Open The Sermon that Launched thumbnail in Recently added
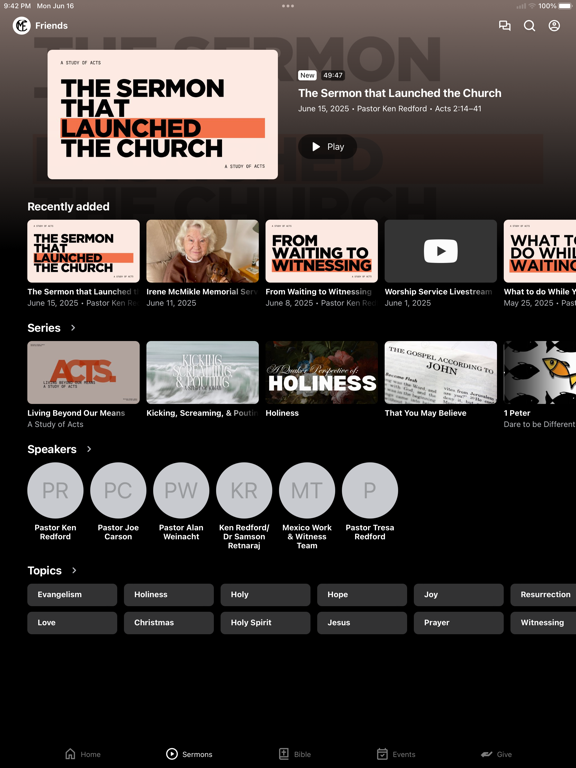Image resolution: width=576 pixels, height=768 pixels. [x=83, y=251]
